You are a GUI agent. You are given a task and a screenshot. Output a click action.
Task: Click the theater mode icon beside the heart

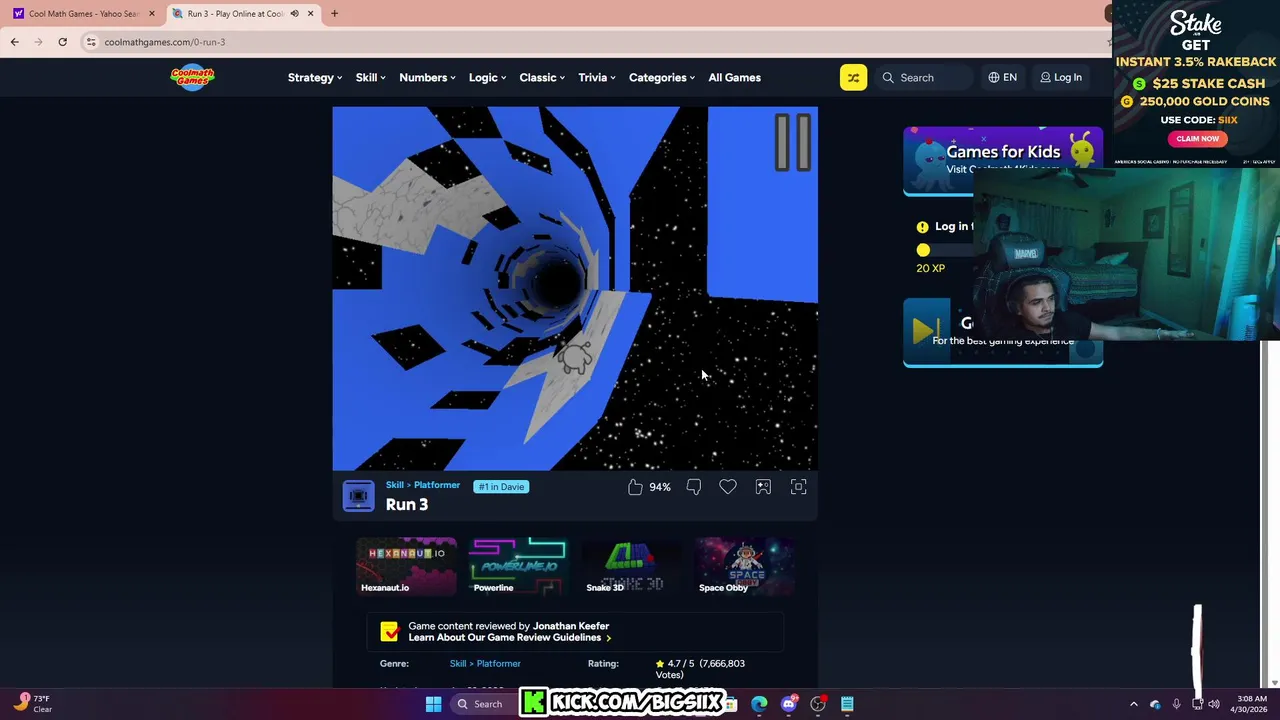pos(763,487)
